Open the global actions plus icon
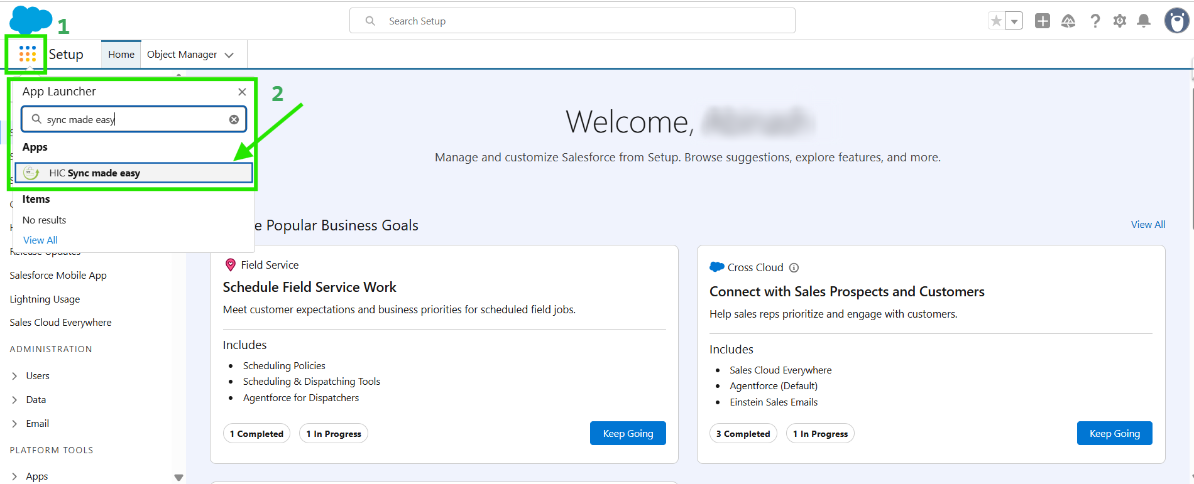 [x=1042, y=21]
